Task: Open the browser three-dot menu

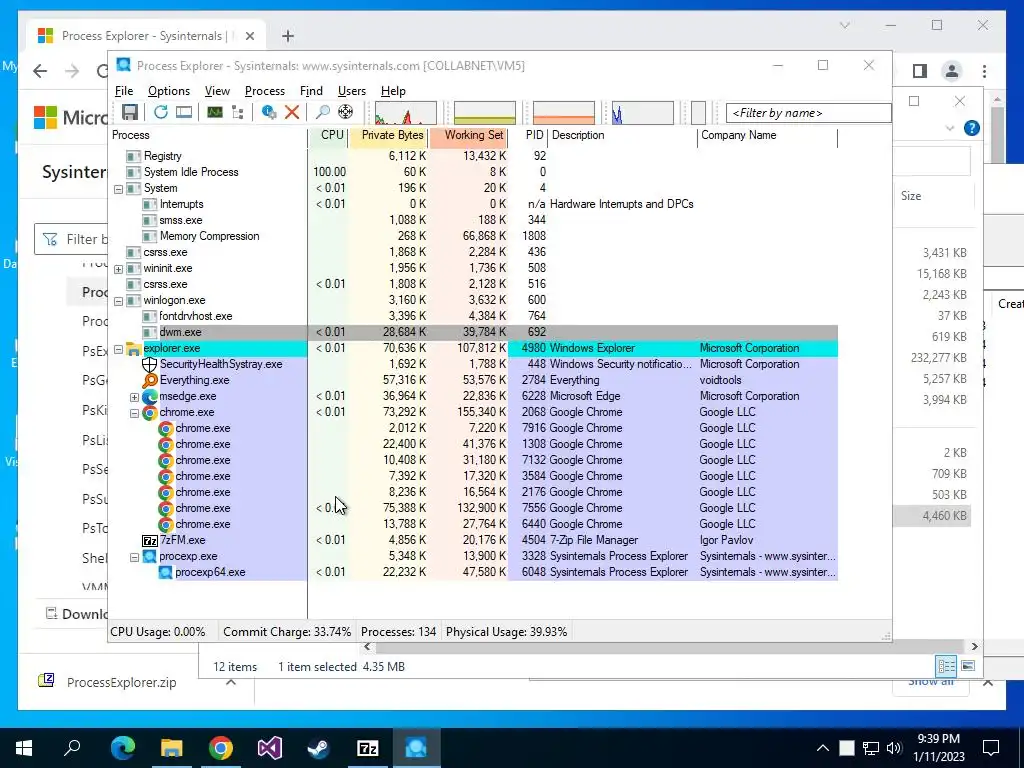Action: (x=984, y=71)
